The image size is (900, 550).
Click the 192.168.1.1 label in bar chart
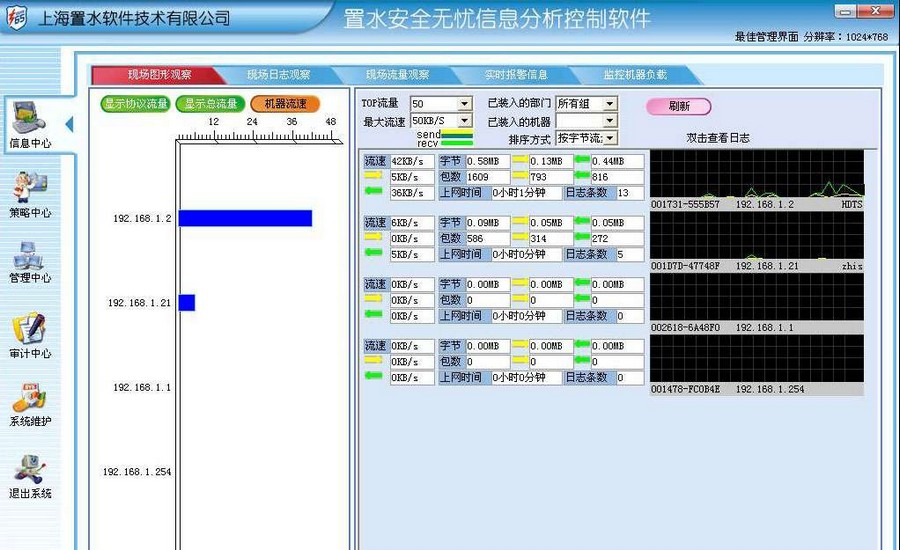point(142,388)
